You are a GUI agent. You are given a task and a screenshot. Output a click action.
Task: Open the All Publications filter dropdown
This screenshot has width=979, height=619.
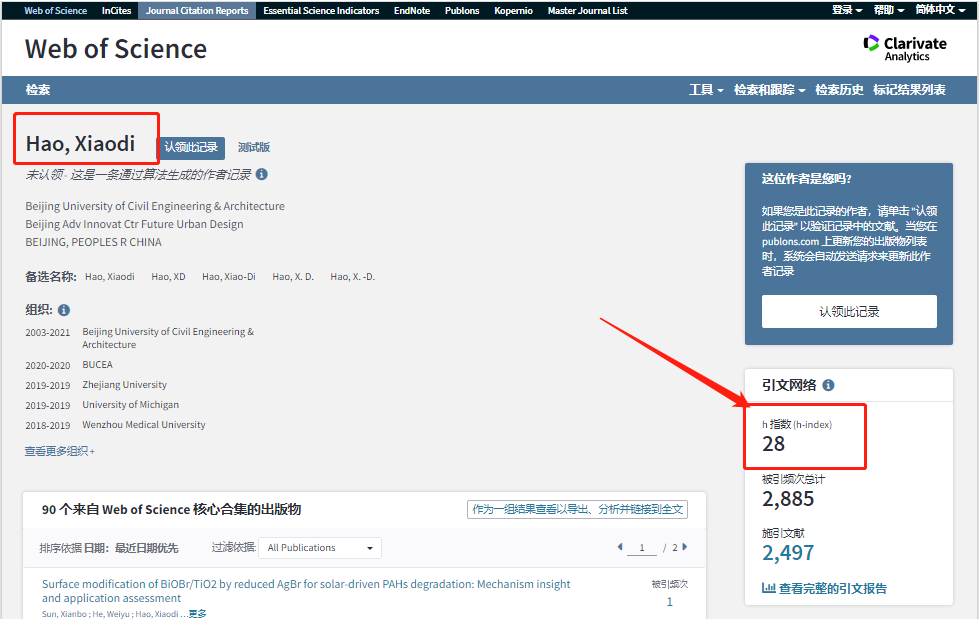[x=320, y=548]
